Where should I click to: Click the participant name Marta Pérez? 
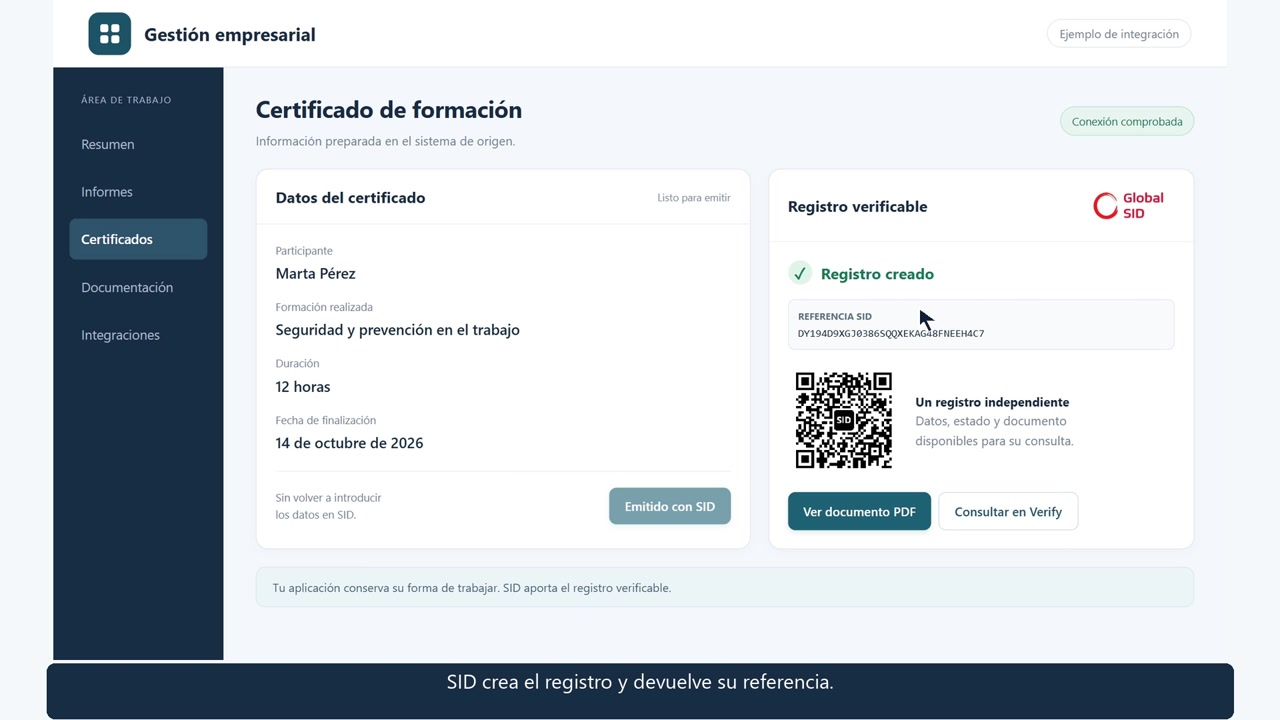[316, 273]
